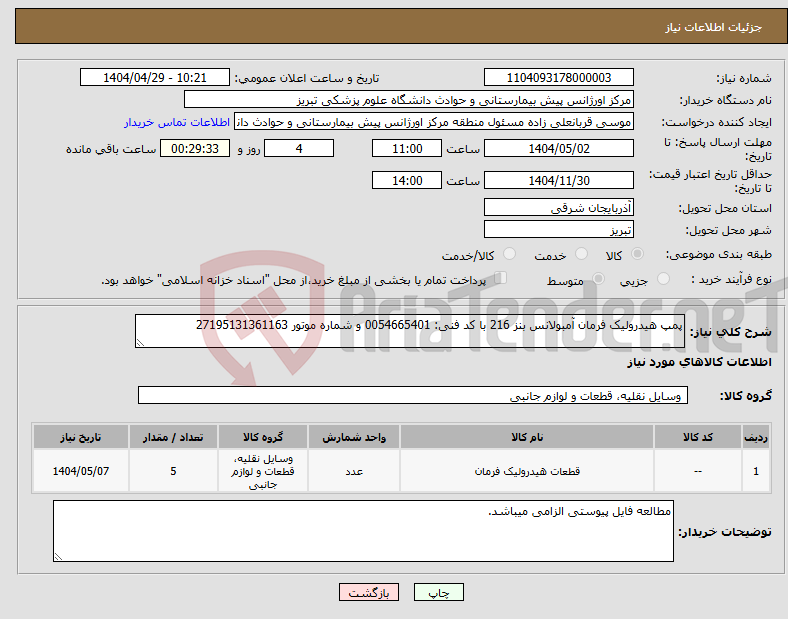Click the buyer organization name field

[x=409, y=99]
